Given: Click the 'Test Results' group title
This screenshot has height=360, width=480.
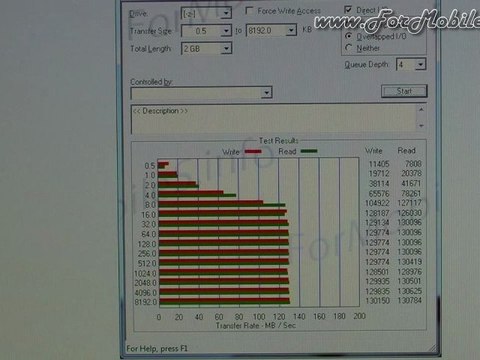Looking at the screenshot, I should [279, 141].
